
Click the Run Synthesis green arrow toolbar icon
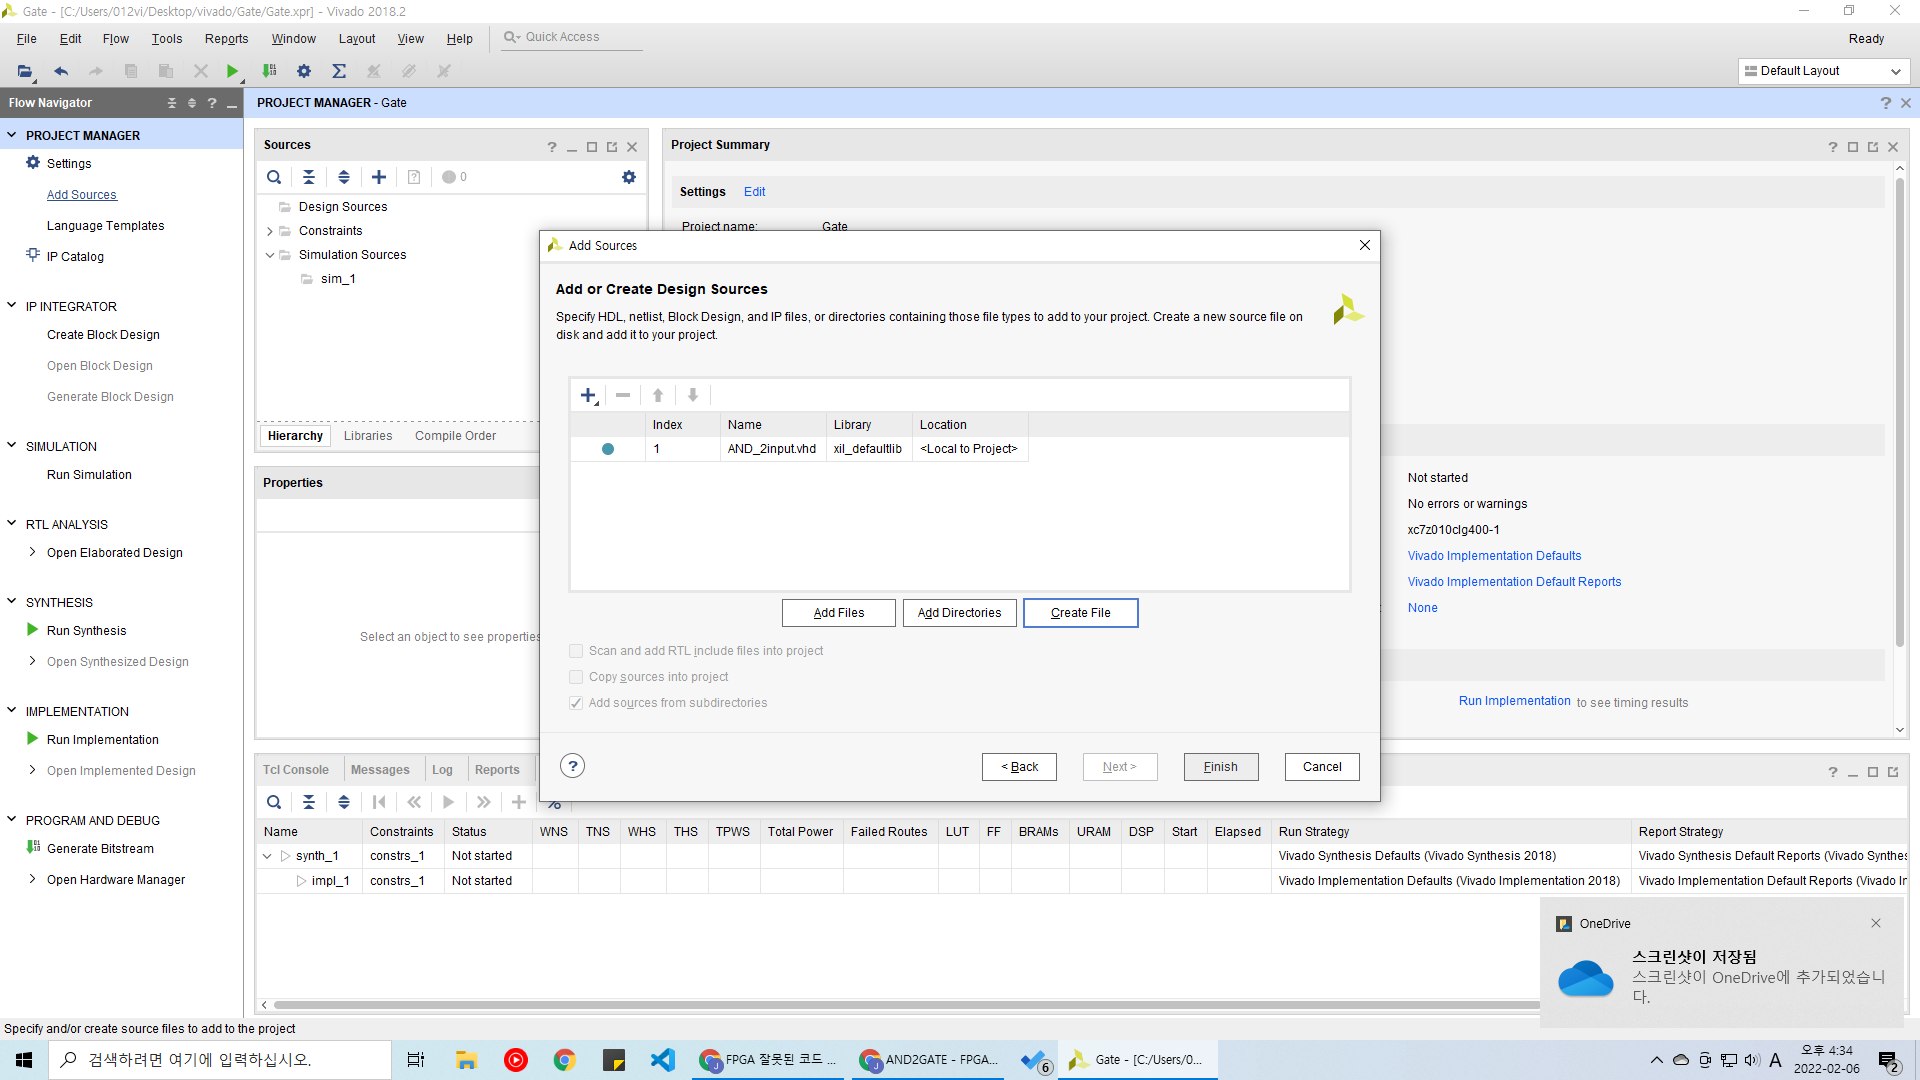coord(232,71)
